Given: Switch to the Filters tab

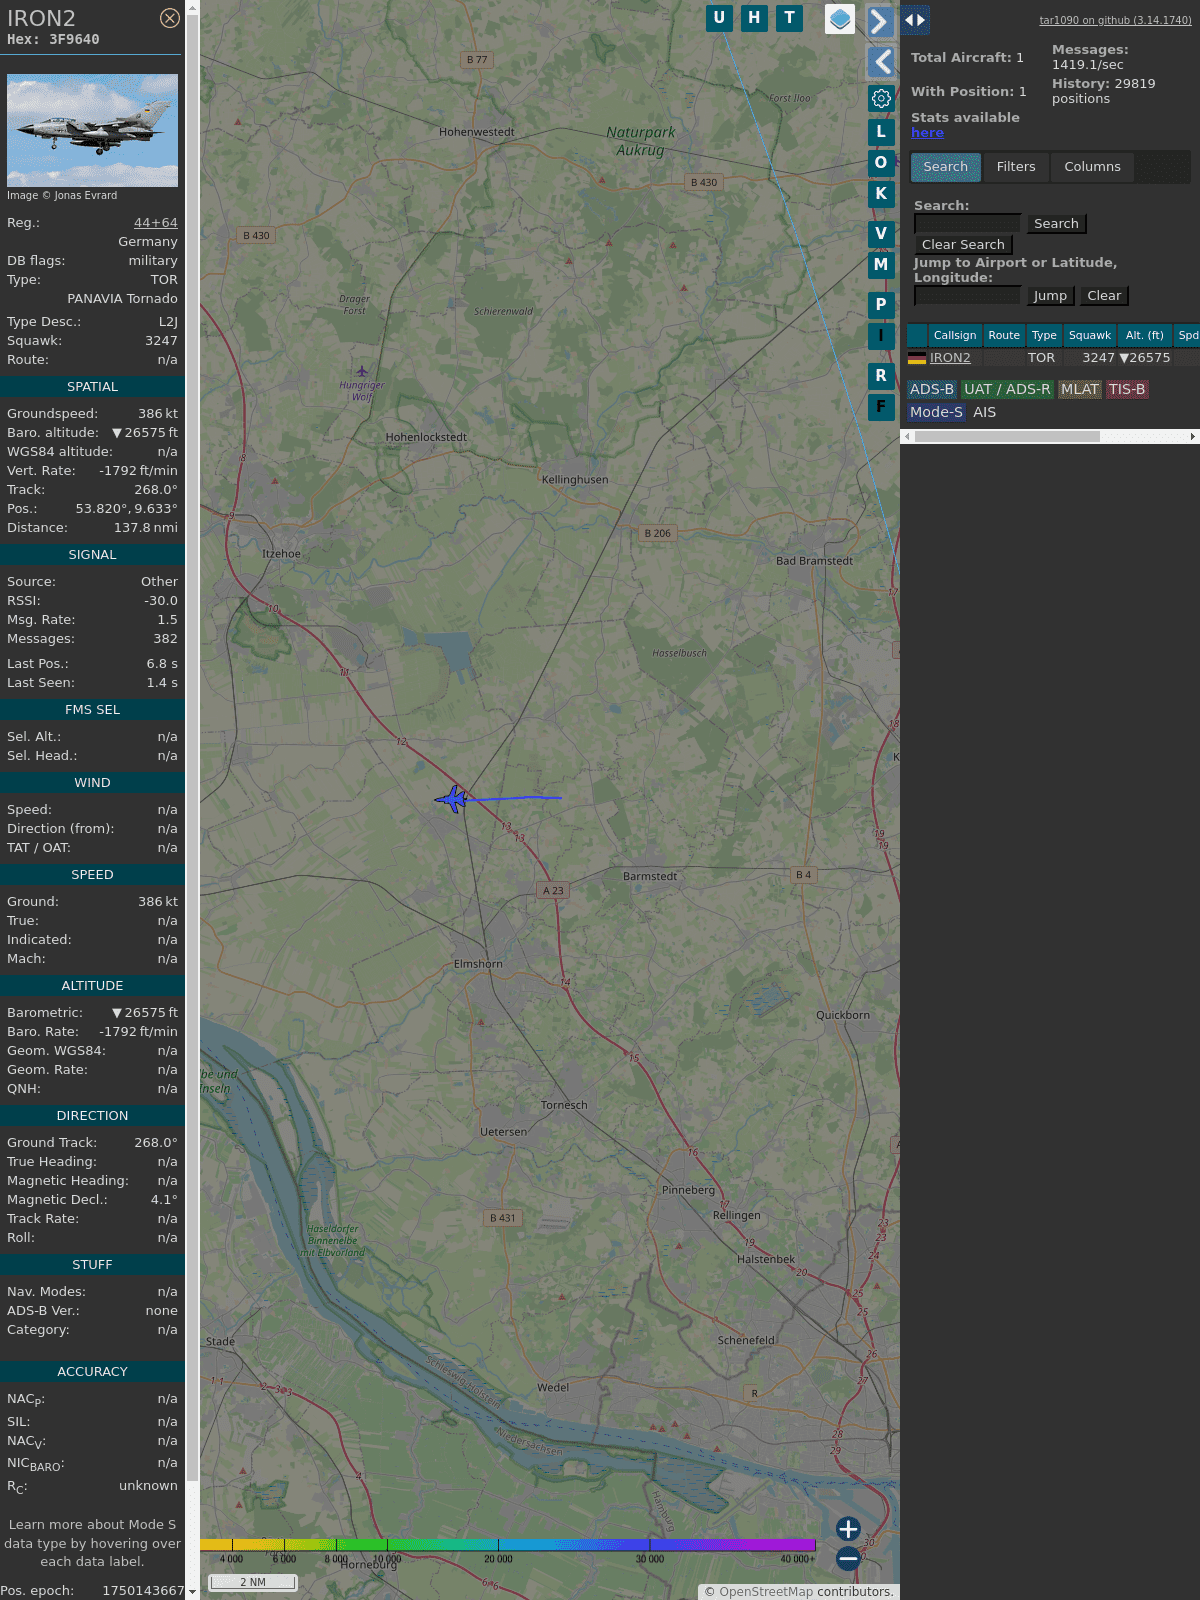Looking at the screenshot, I should (x=1016, y=167).
